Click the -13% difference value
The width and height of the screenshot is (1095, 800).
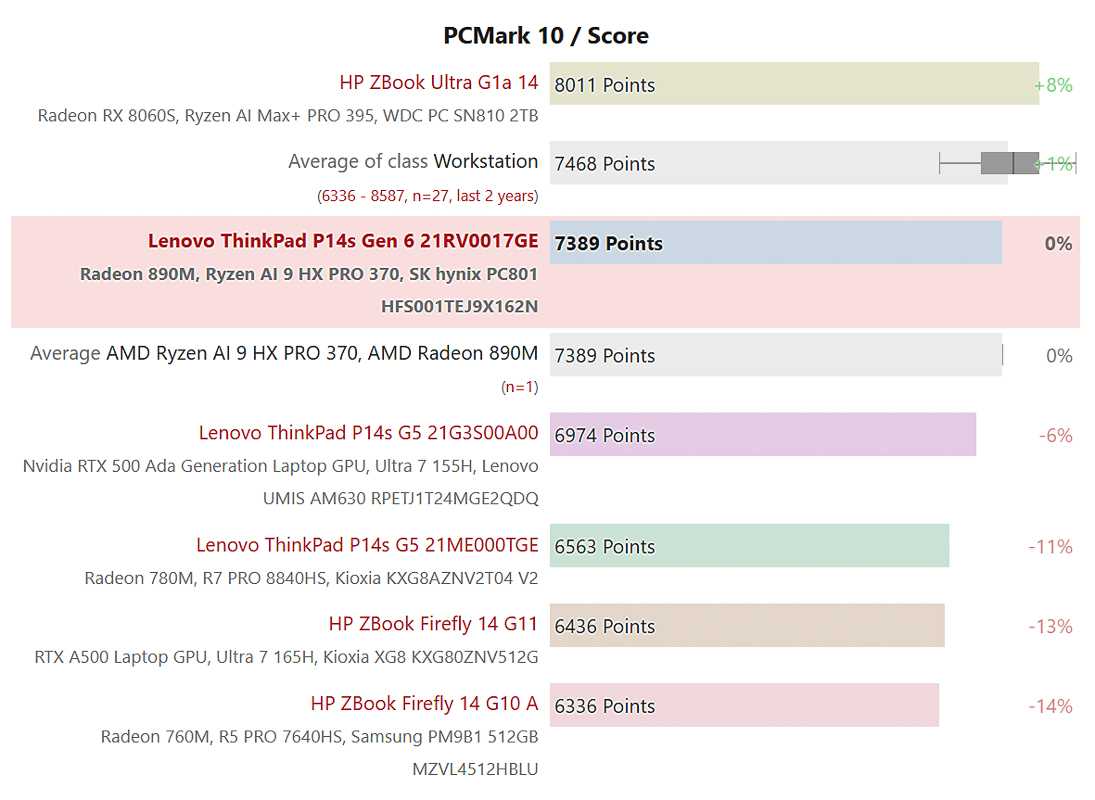(1050, 626)
